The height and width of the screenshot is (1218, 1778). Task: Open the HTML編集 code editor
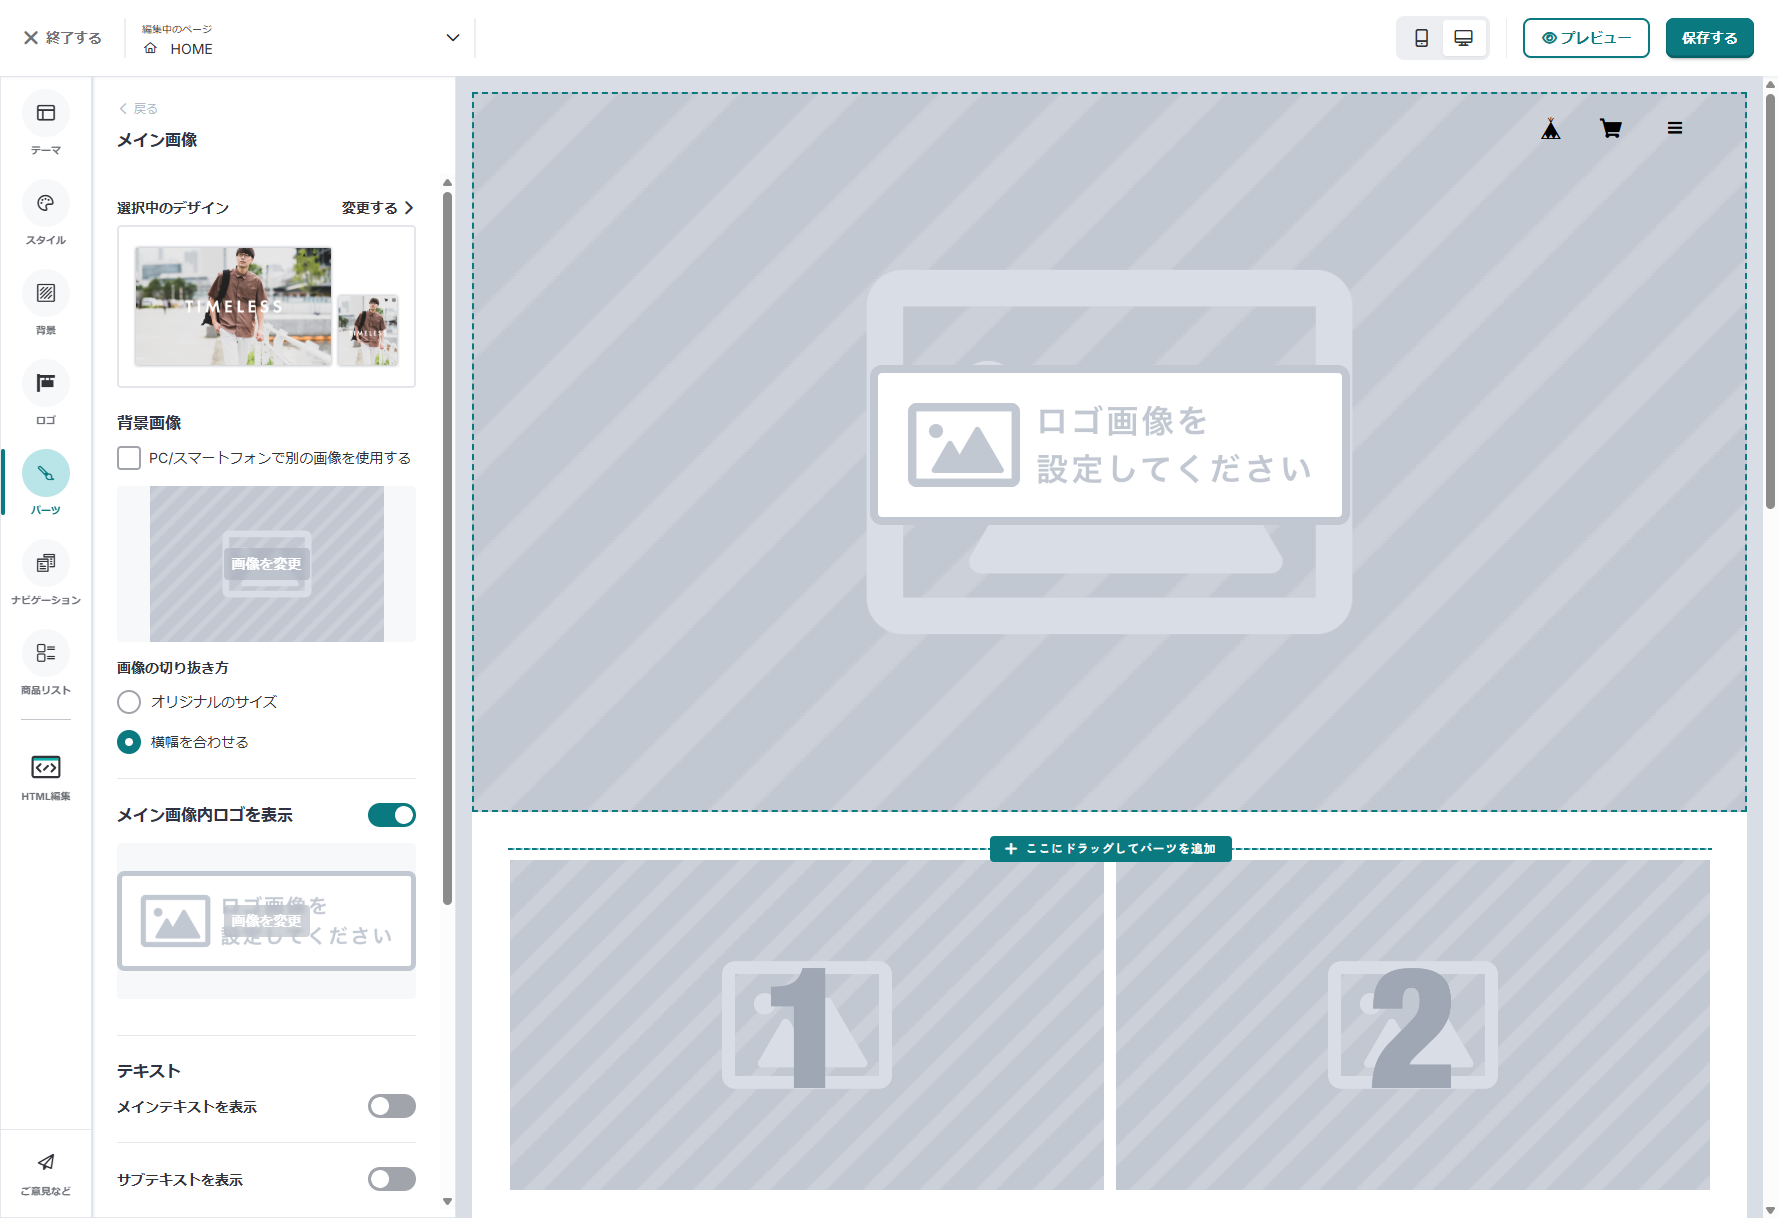coord(46,768)
